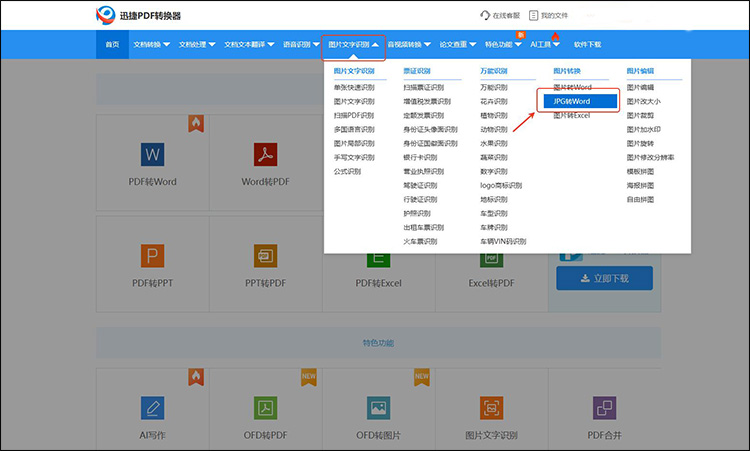The height and width of the screenshot is (451, 750).
Task: Select the PDF转PPT orange P icon
Action: click(x=153, y=256)
